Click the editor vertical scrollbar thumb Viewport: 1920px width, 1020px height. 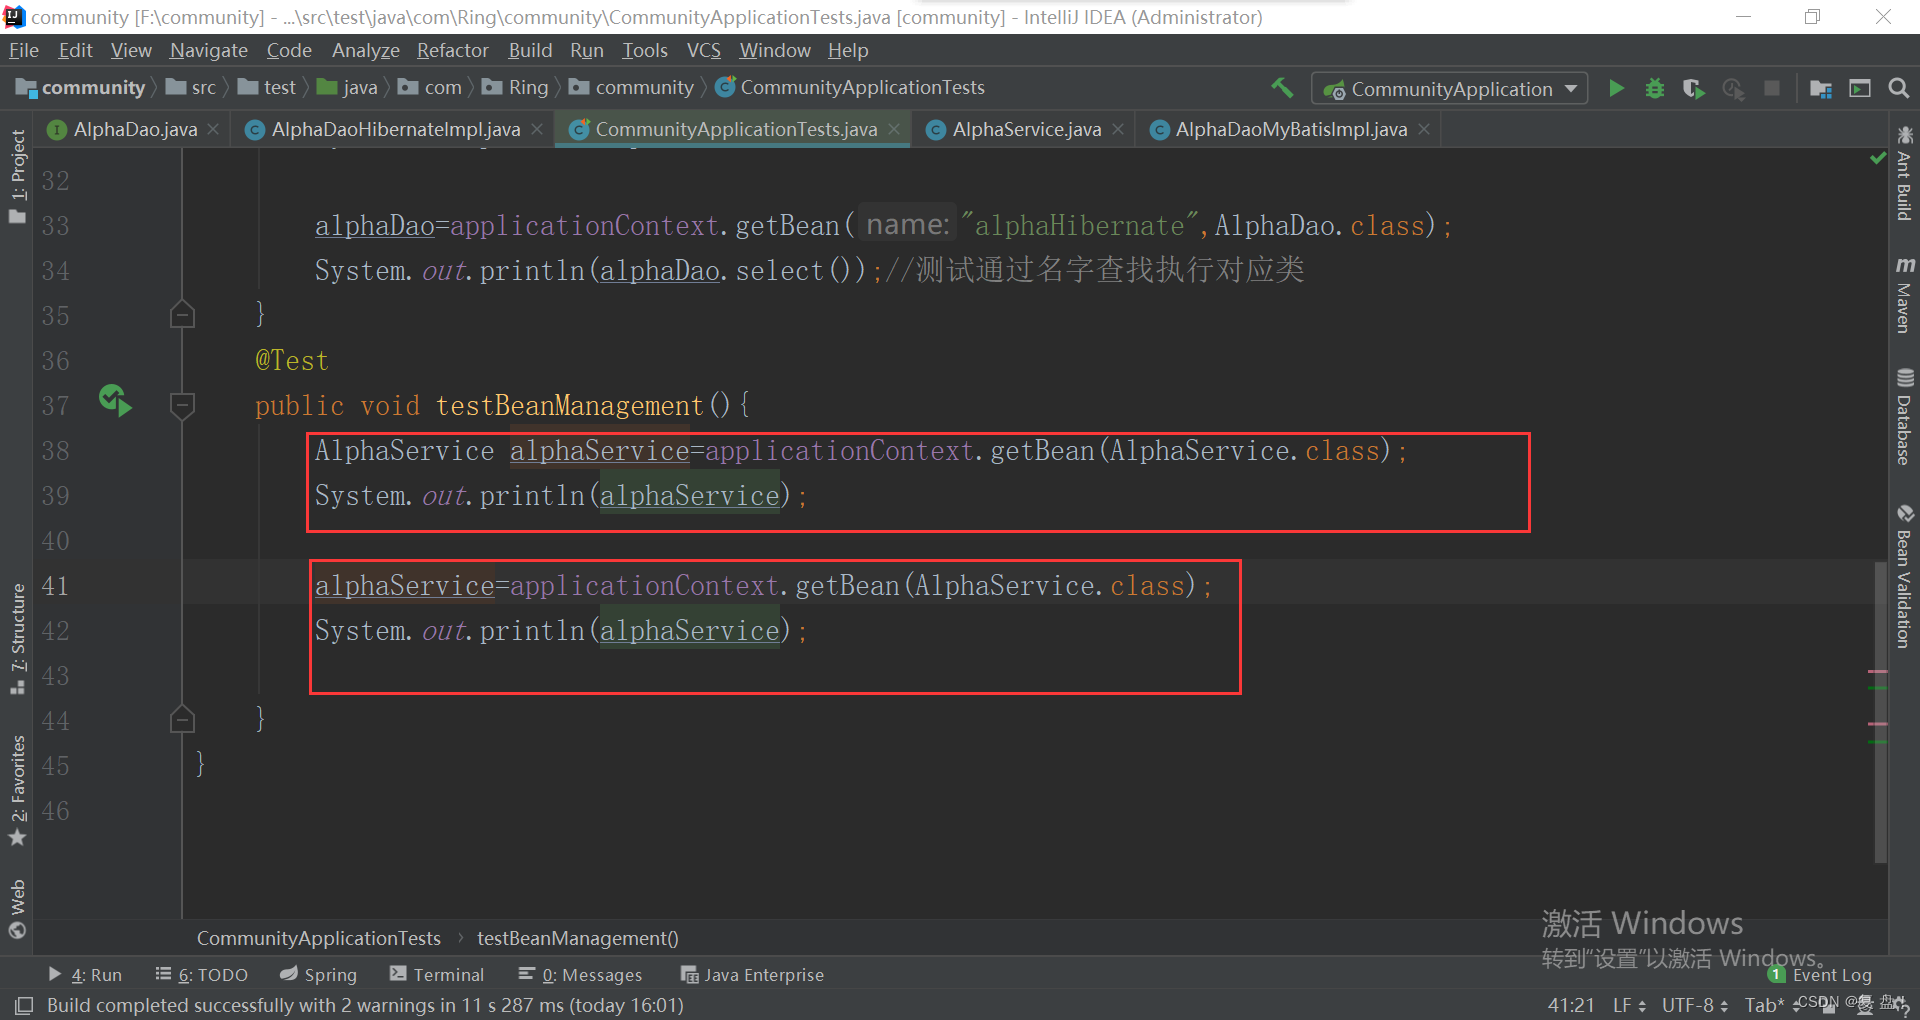click(1880, 710)
